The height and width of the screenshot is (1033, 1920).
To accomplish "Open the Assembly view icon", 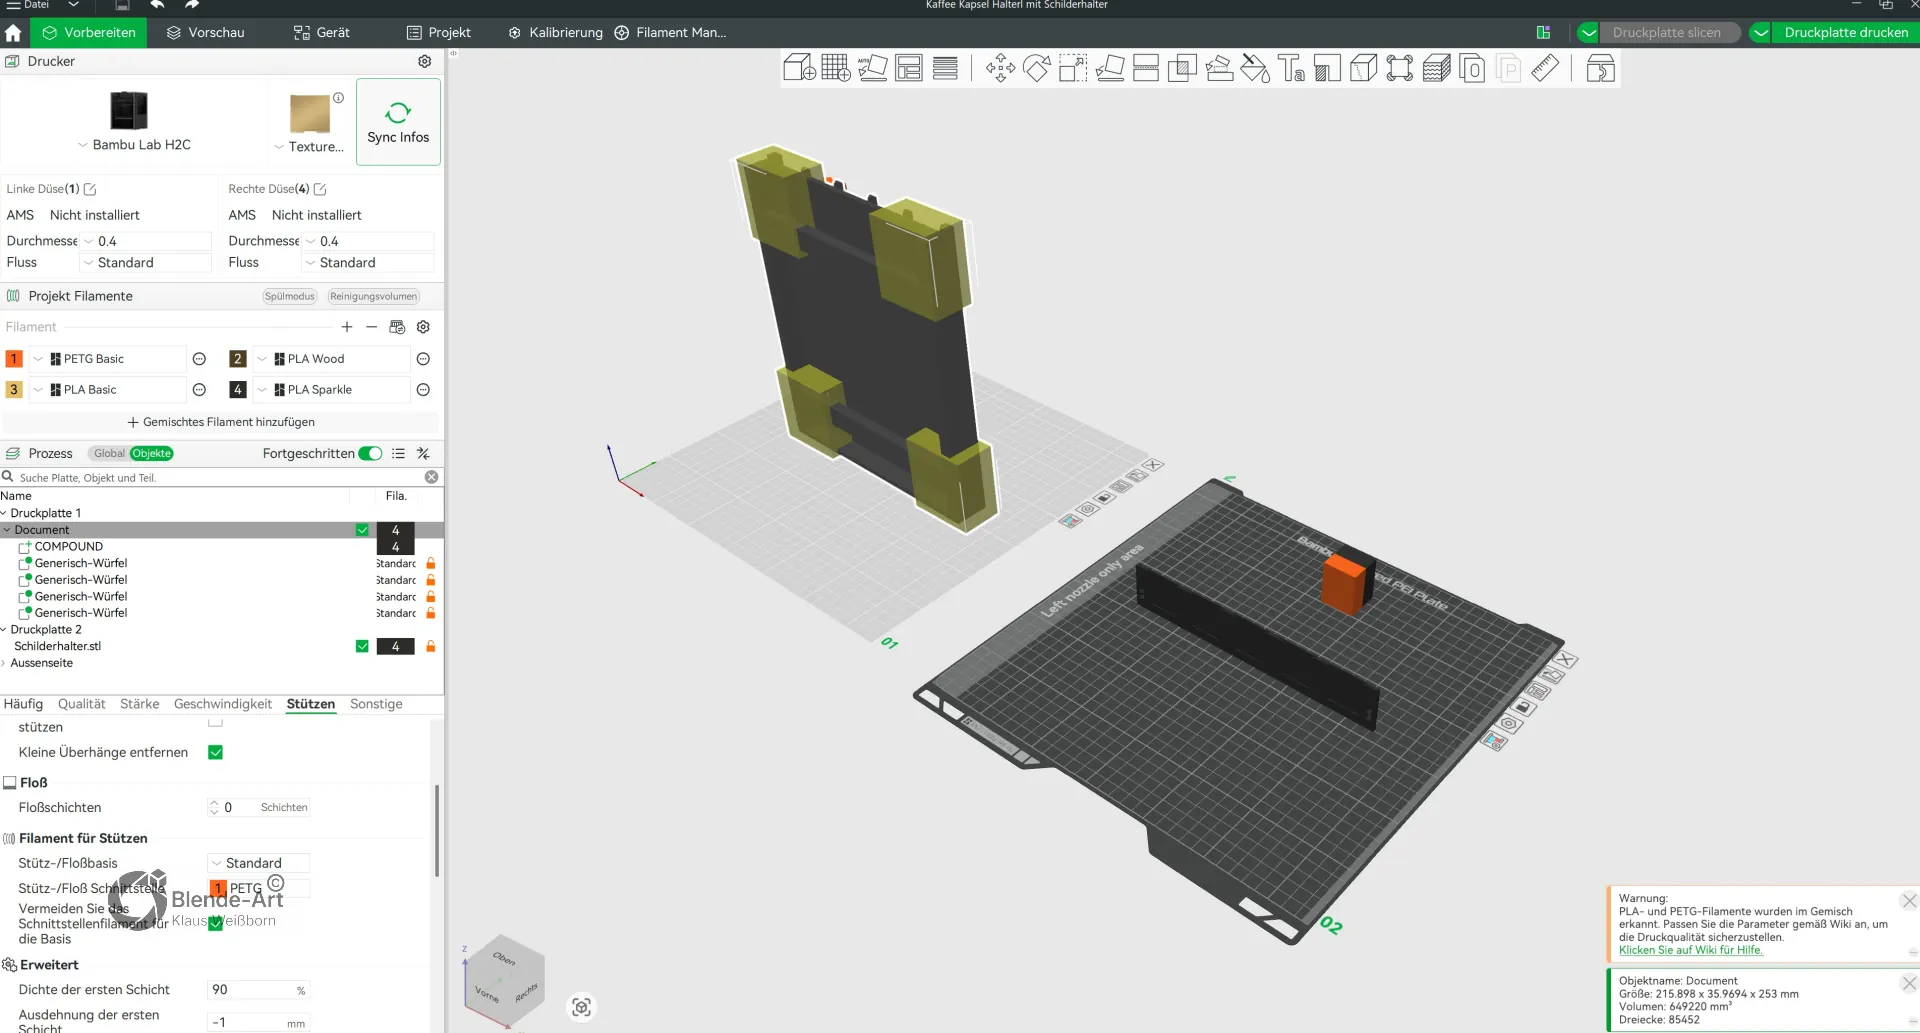I will (x=1601, y=68).
